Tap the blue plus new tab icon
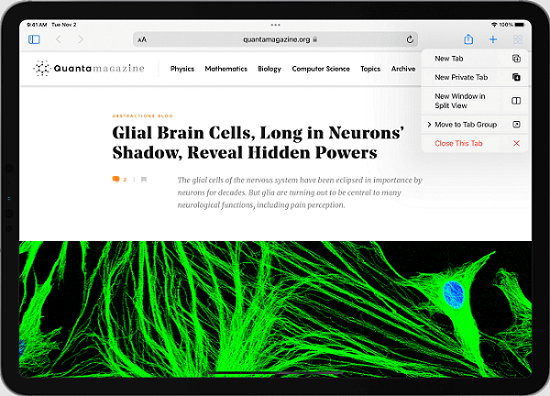This screenshot has height=396, width=550. (x=493, y=39)
